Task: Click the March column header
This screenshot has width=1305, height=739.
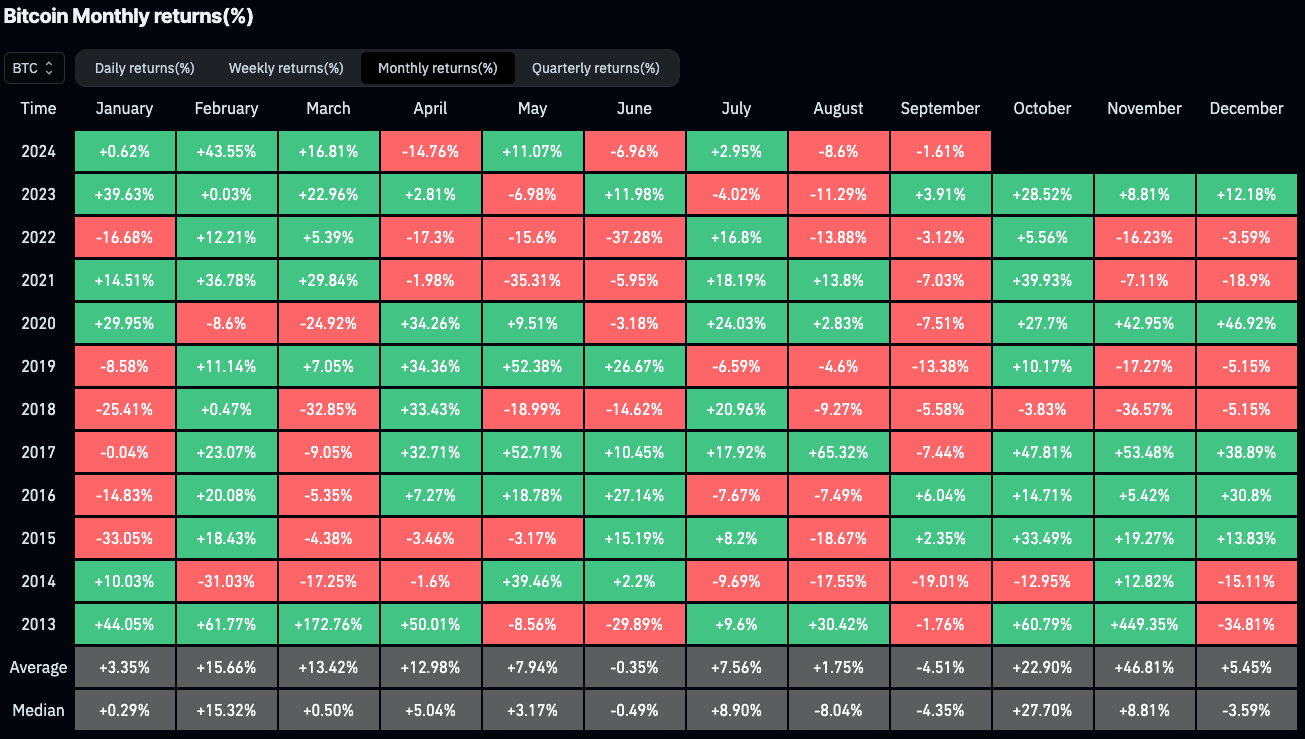Action: click(329, 108)
